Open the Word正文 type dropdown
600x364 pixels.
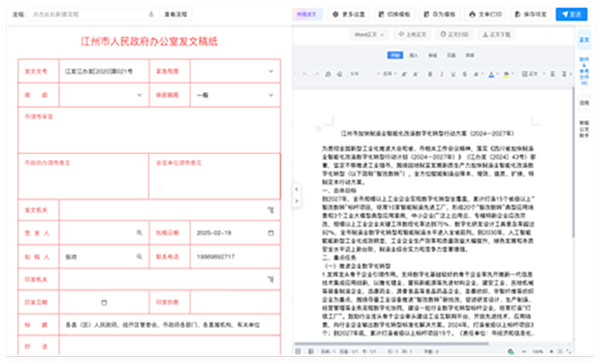(x=369, y=34)
